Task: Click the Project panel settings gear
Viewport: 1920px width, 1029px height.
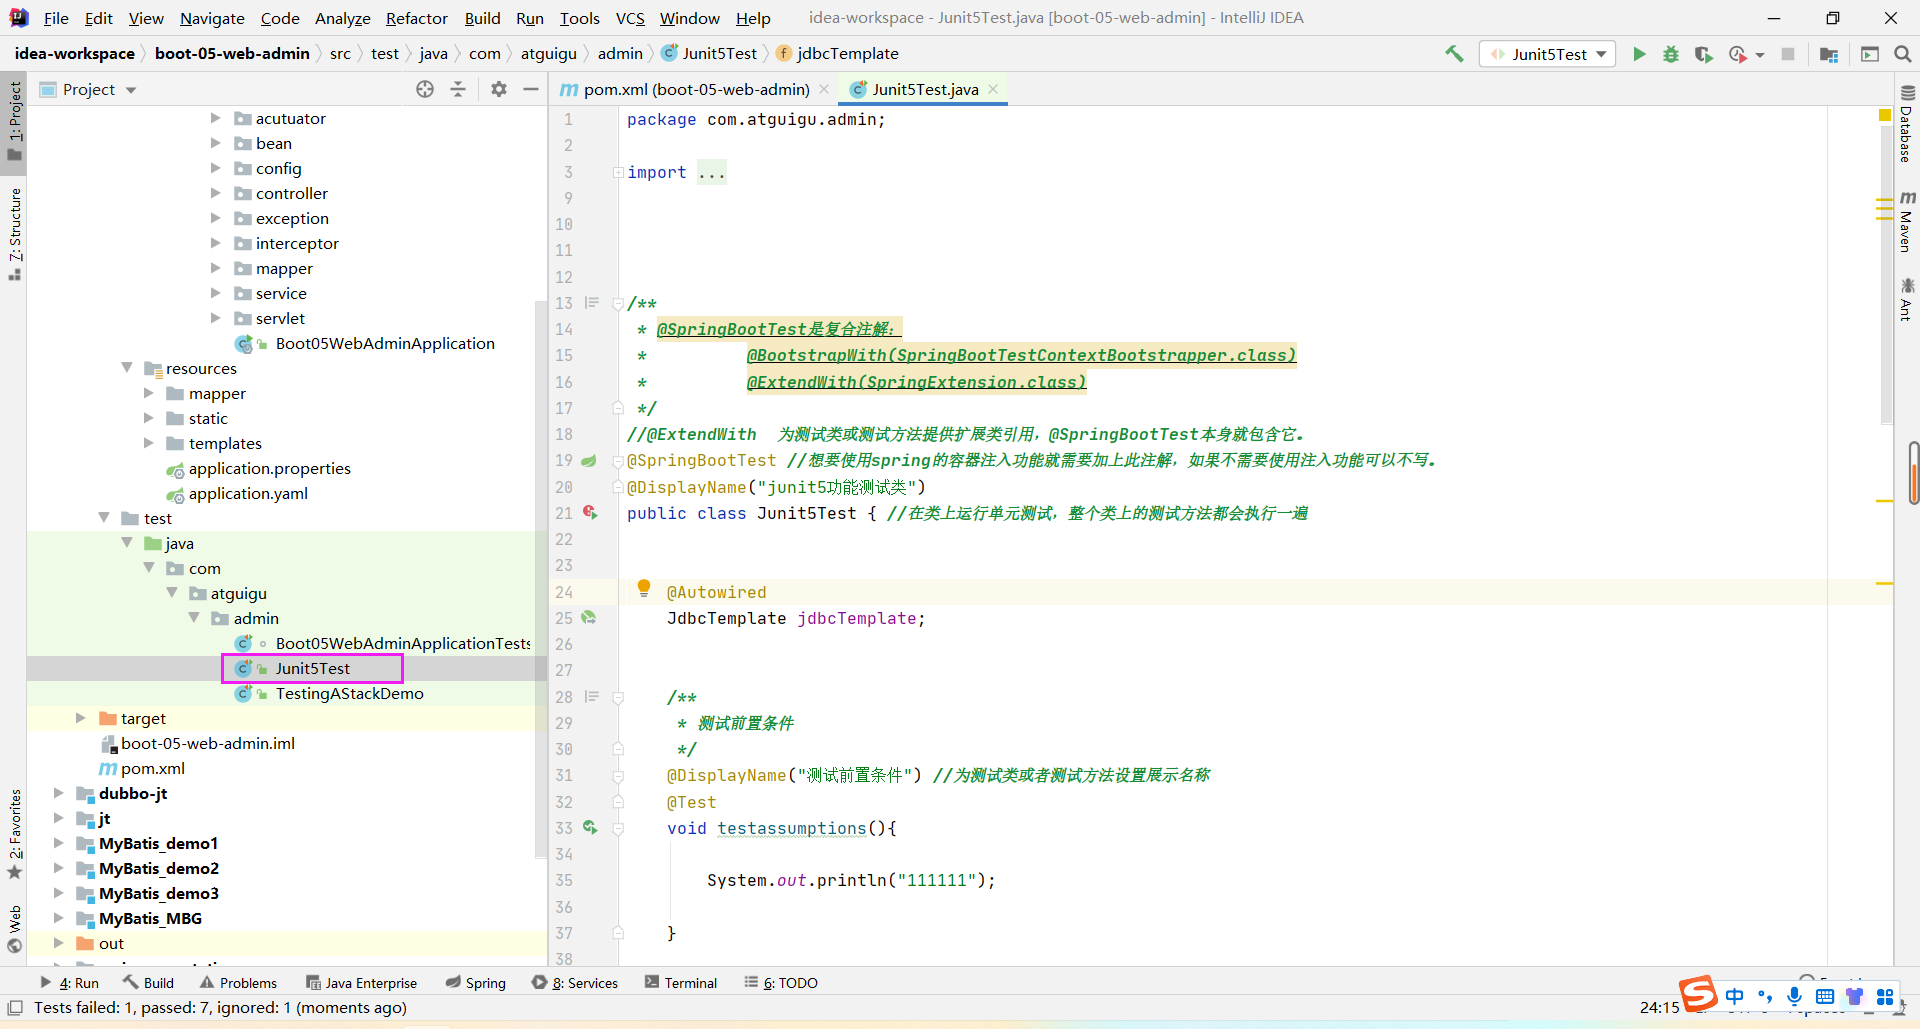Action: click(x=499, y=89)
